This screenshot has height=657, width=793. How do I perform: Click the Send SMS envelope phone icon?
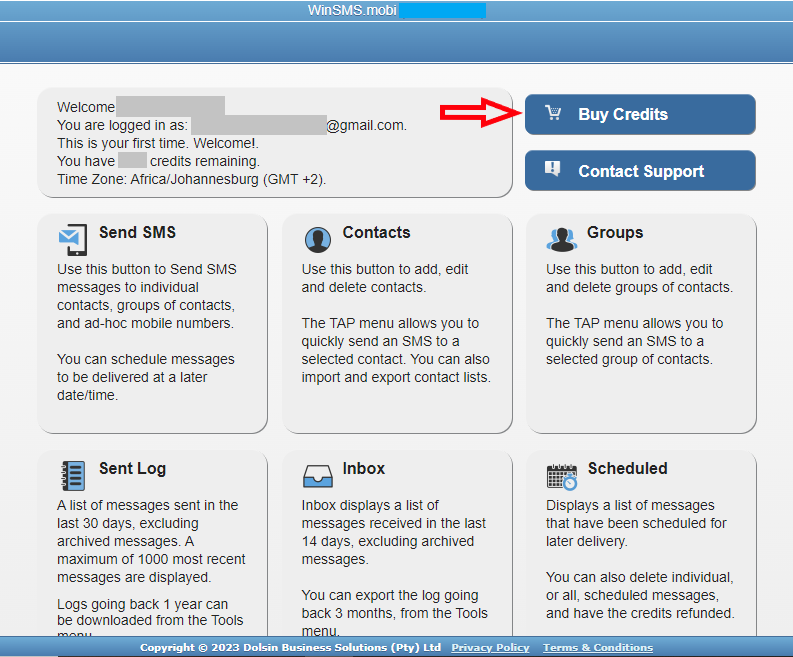pyautogui.click(x=73, y=239)
